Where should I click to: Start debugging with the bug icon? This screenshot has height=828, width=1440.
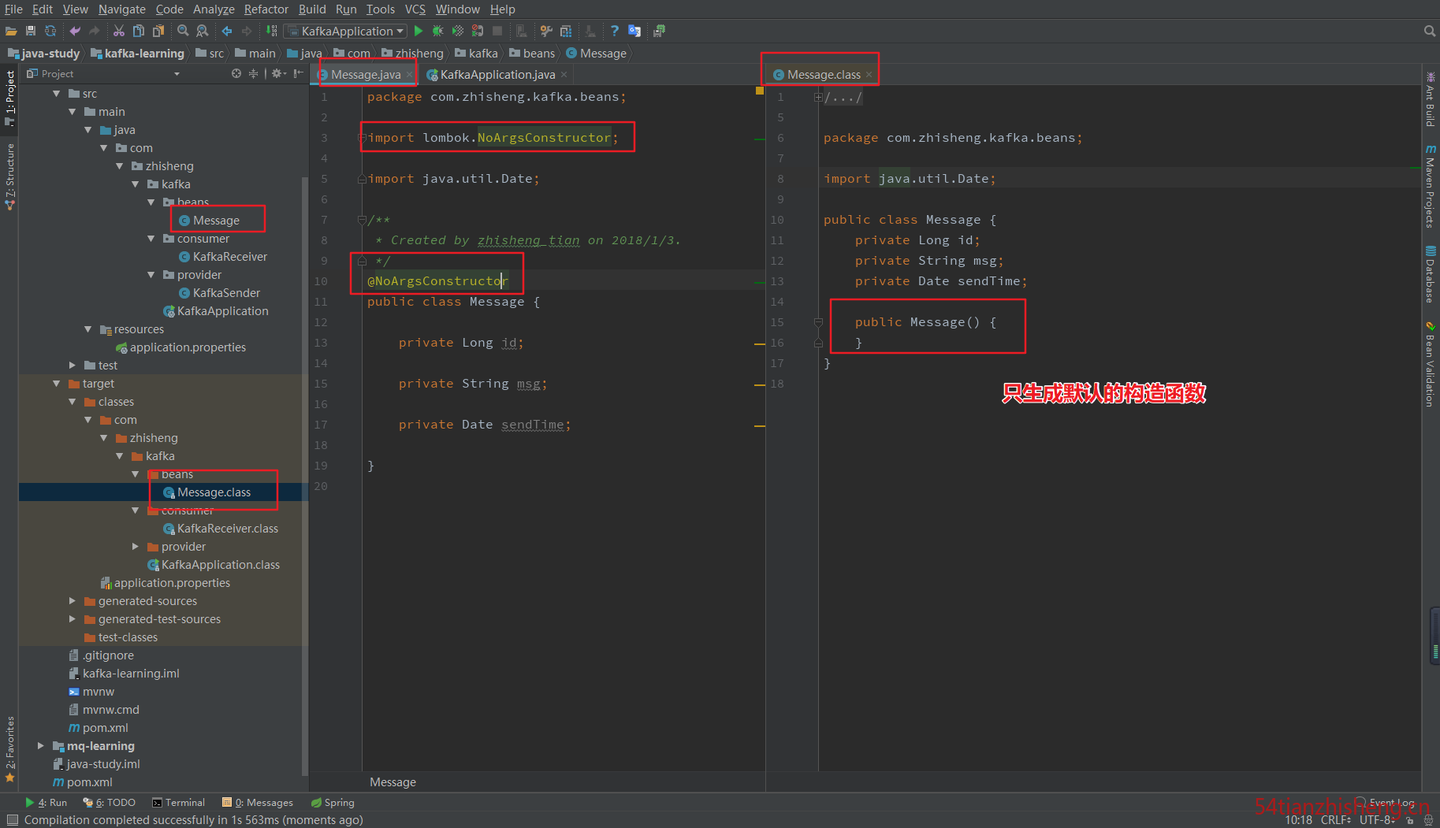[x=437, y=31]
